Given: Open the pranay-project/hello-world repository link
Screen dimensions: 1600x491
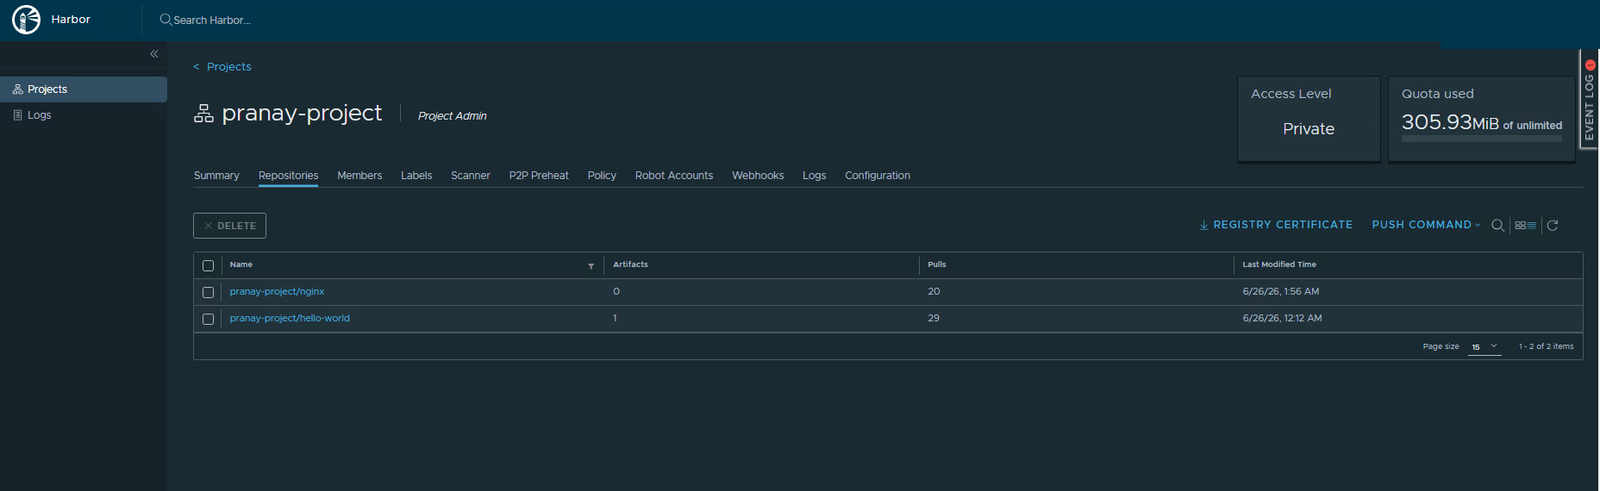Looking at the screenshot, I should pyautogui.click(x=290, y=319).
